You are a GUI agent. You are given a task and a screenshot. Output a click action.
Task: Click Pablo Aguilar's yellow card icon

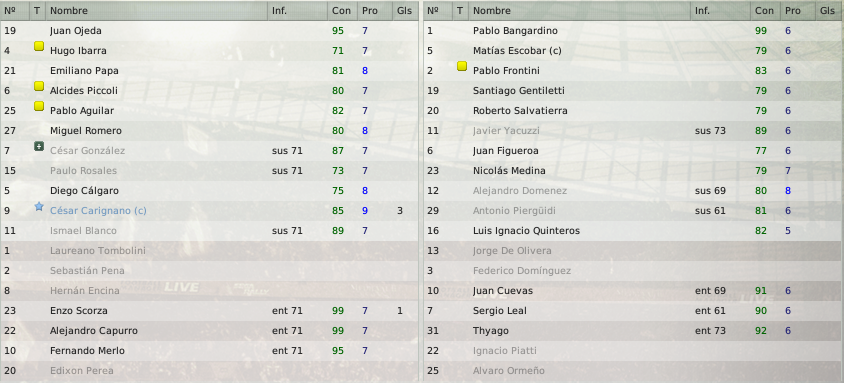tap(39, 106)
